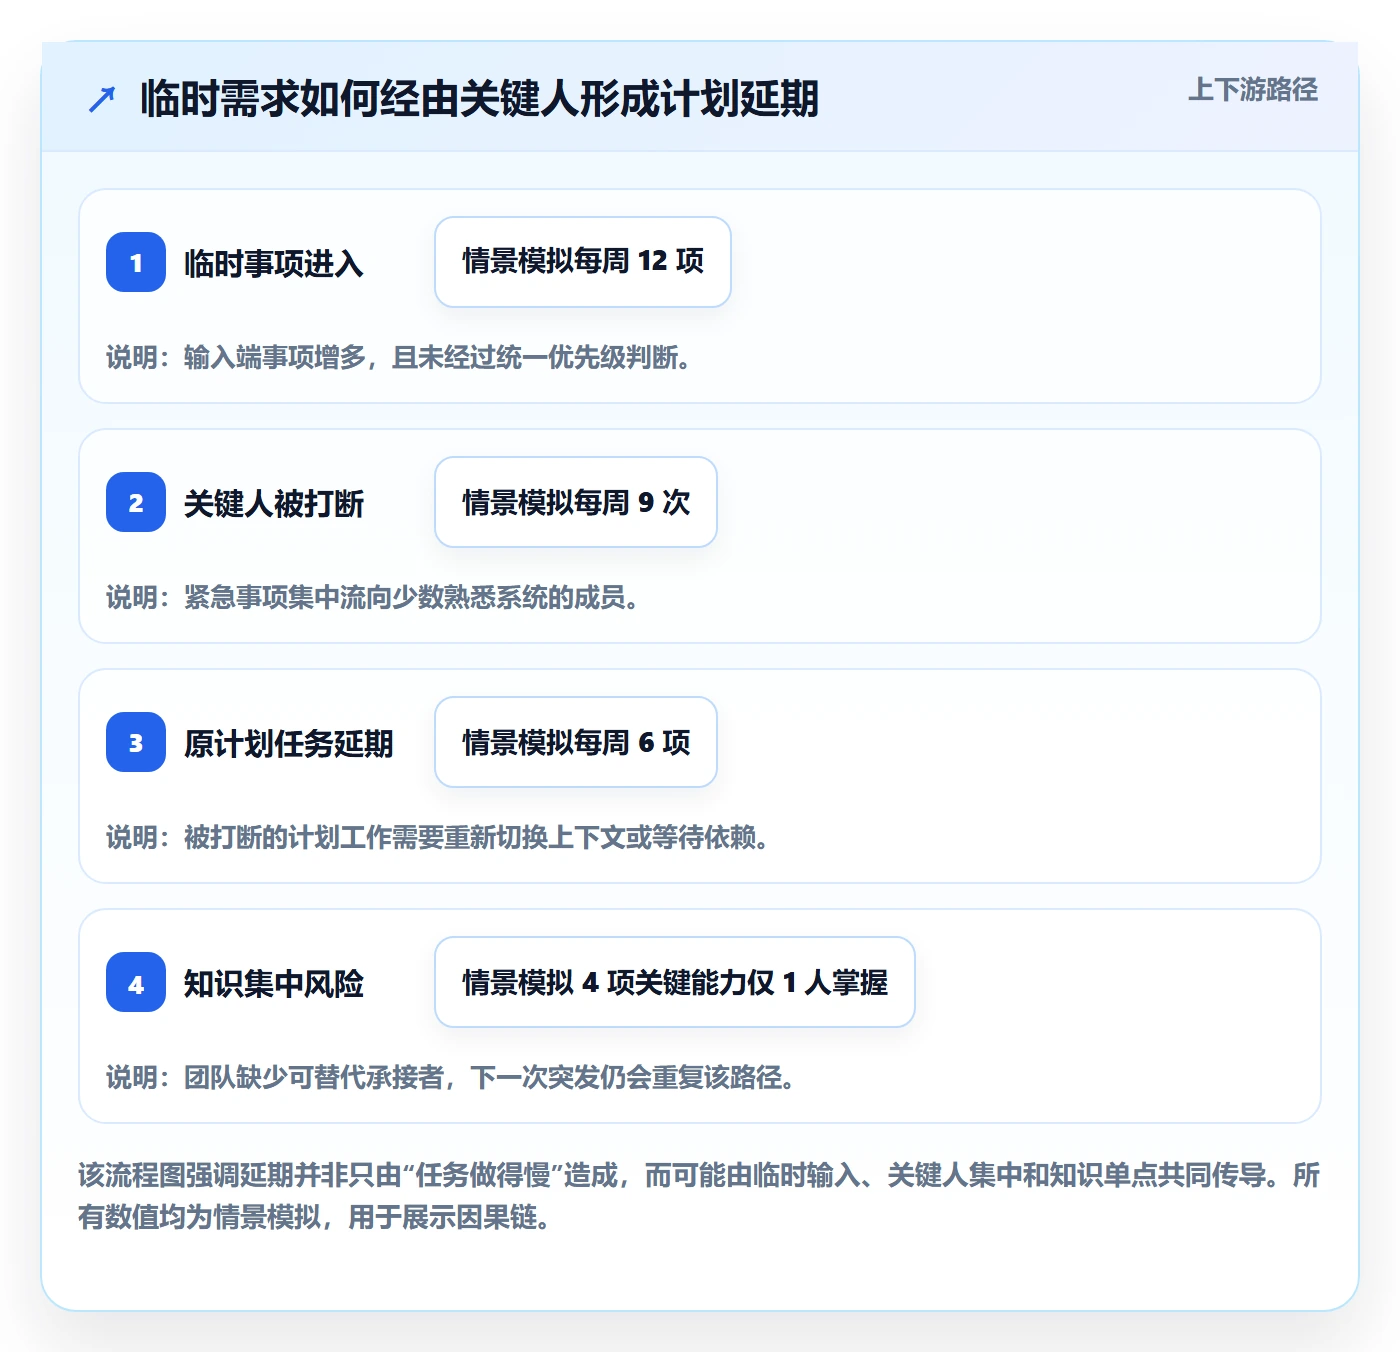Click the 临时事项进入 step heading
Screen dimensions: 1400x1352
coord(274,263)
